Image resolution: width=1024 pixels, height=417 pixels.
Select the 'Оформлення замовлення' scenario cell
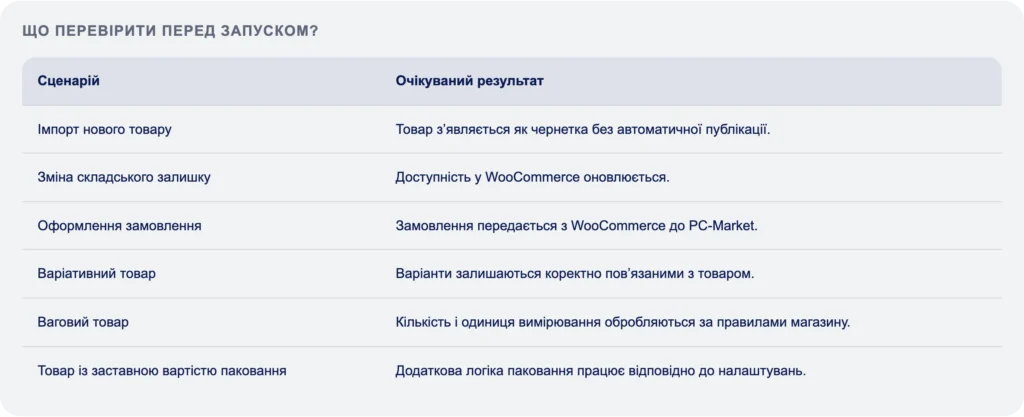click(x=120, y=226)
